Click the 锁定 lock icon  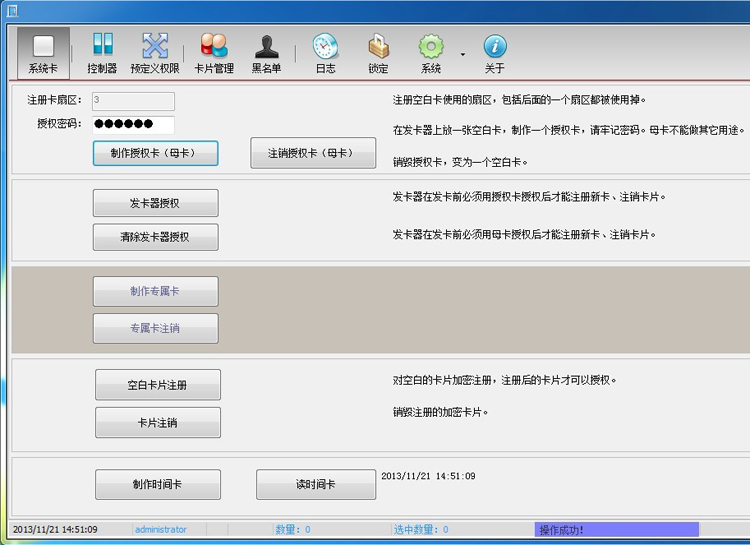coord(378,53)
